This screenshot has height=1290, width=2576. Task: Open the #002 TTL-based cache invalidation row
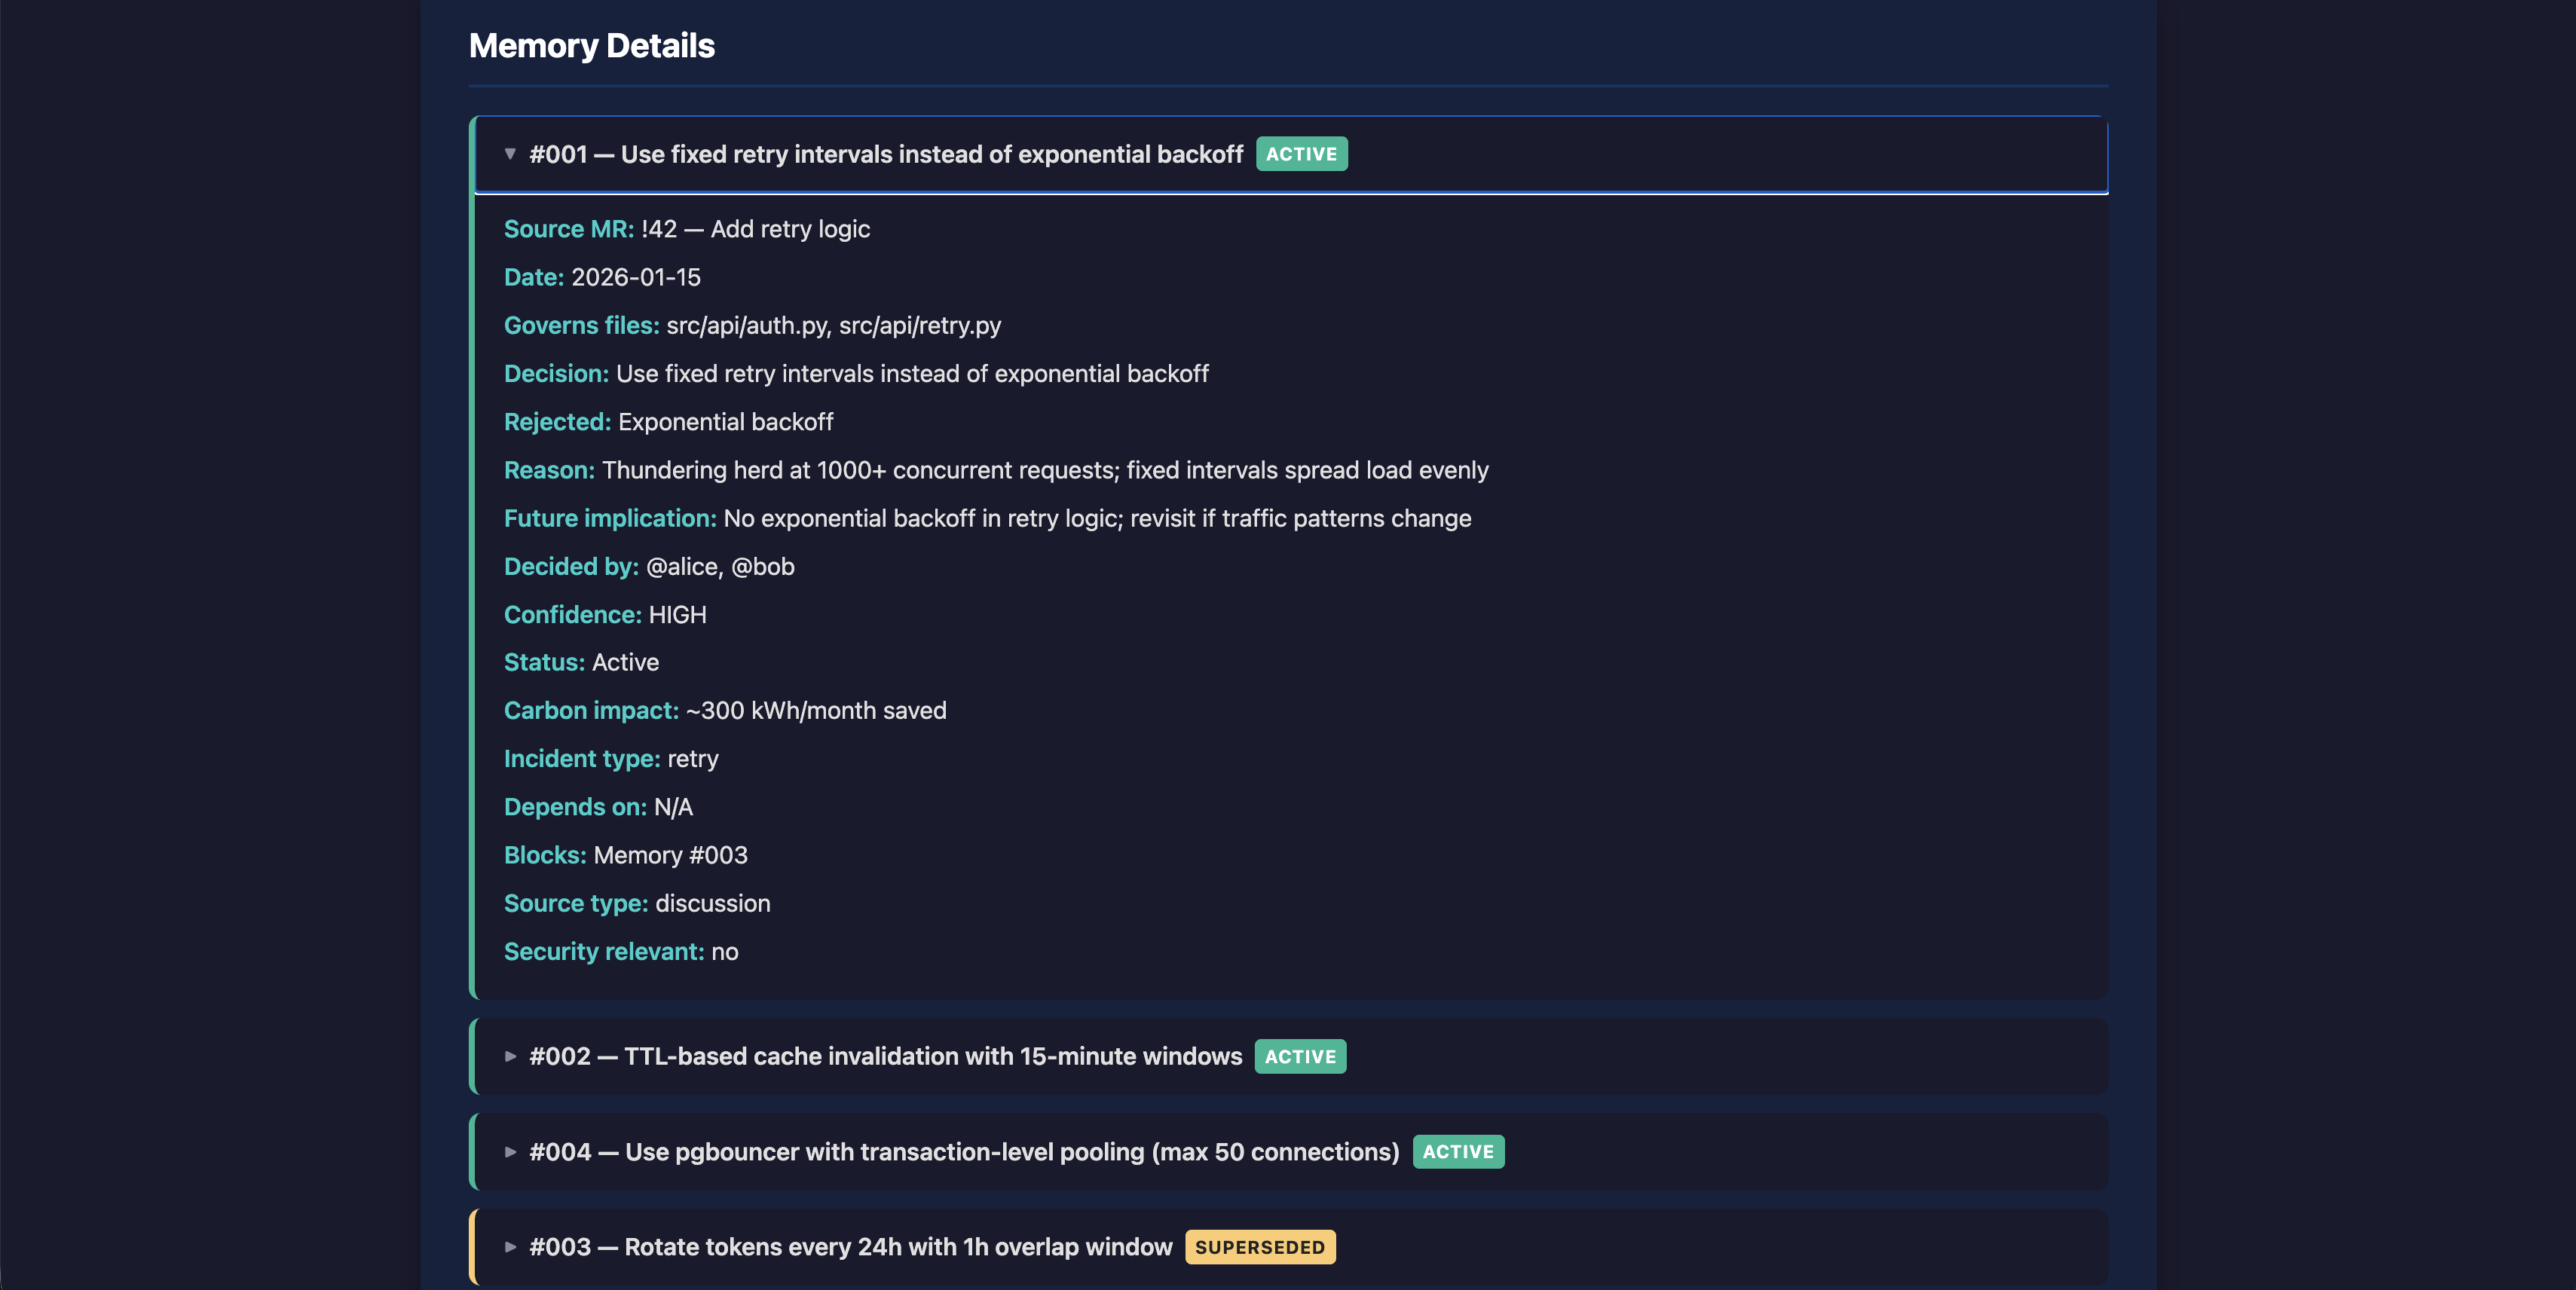pos(885,1056)
